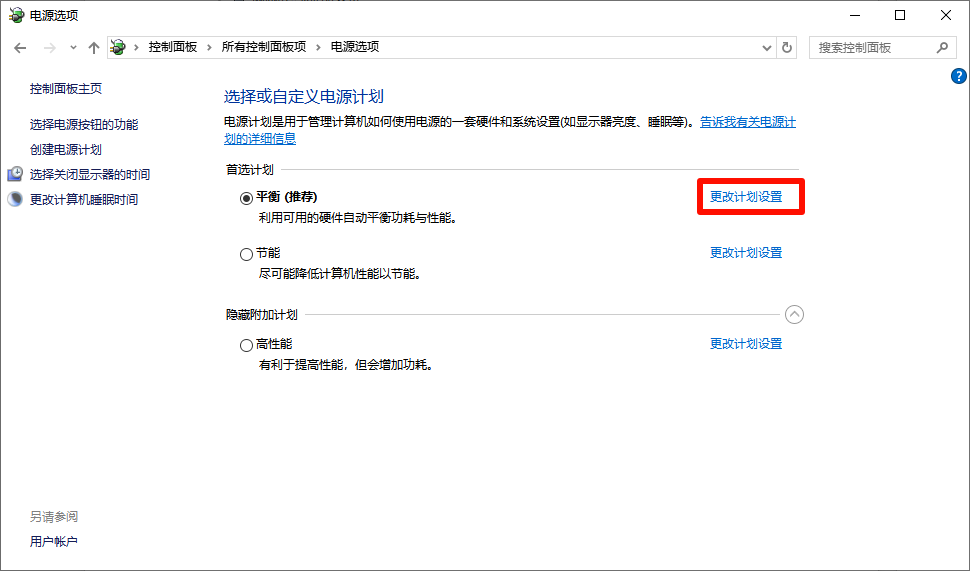Click the forward navigation arrow
Viewport: 970px width, 571px height.
(x=49, y=48)
